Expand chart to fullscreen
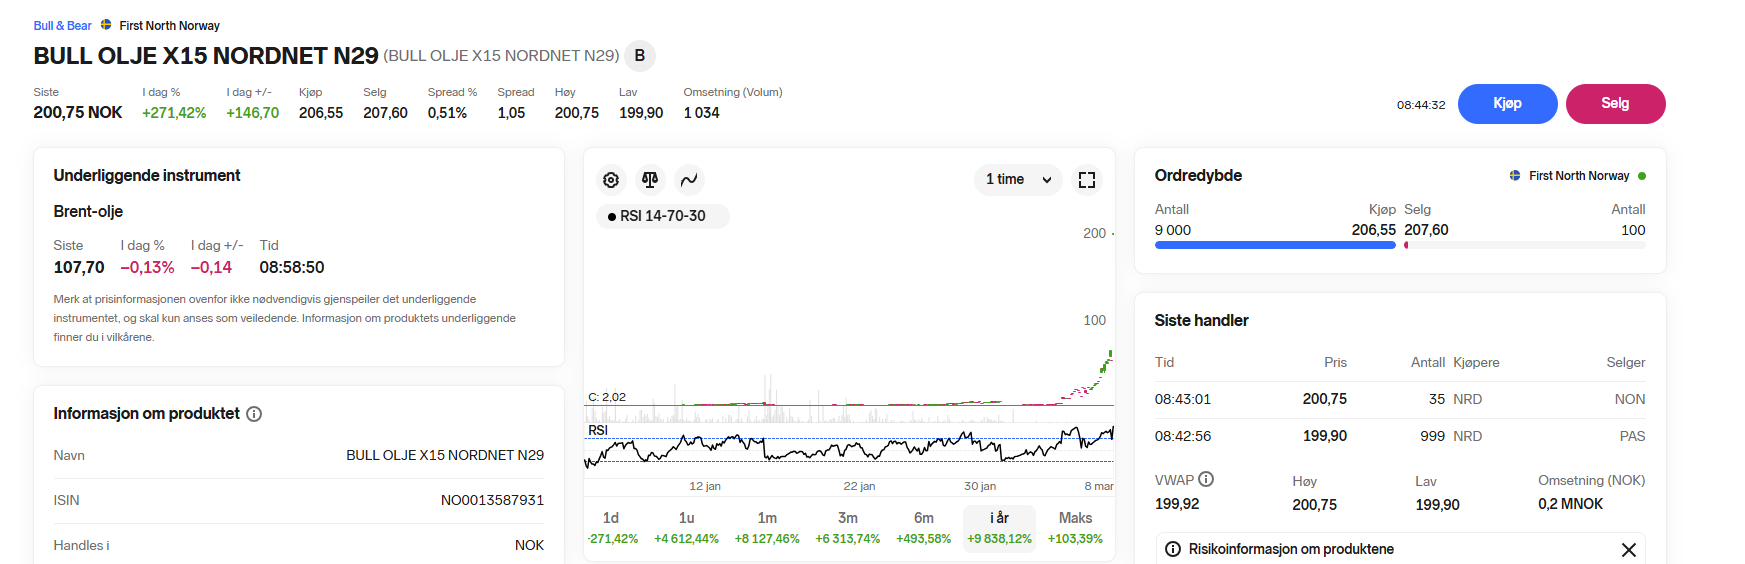 [1087, 180]
